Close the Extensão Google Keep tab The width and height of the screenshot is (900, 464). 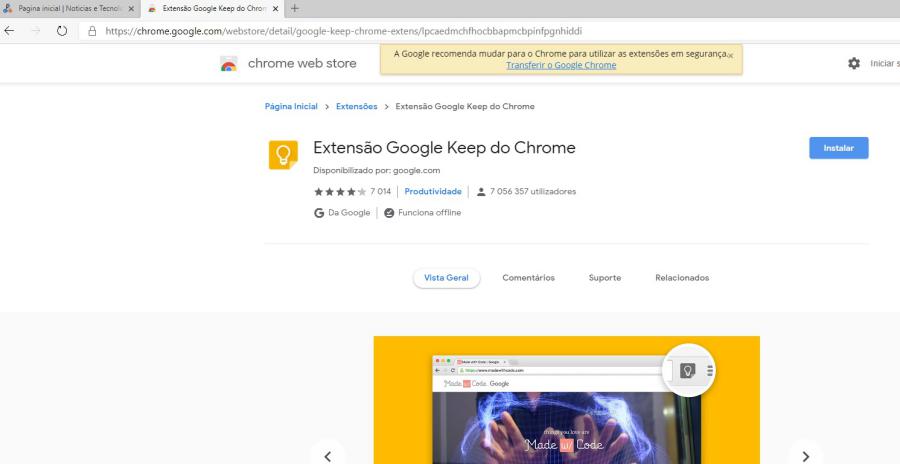(276, 9)
